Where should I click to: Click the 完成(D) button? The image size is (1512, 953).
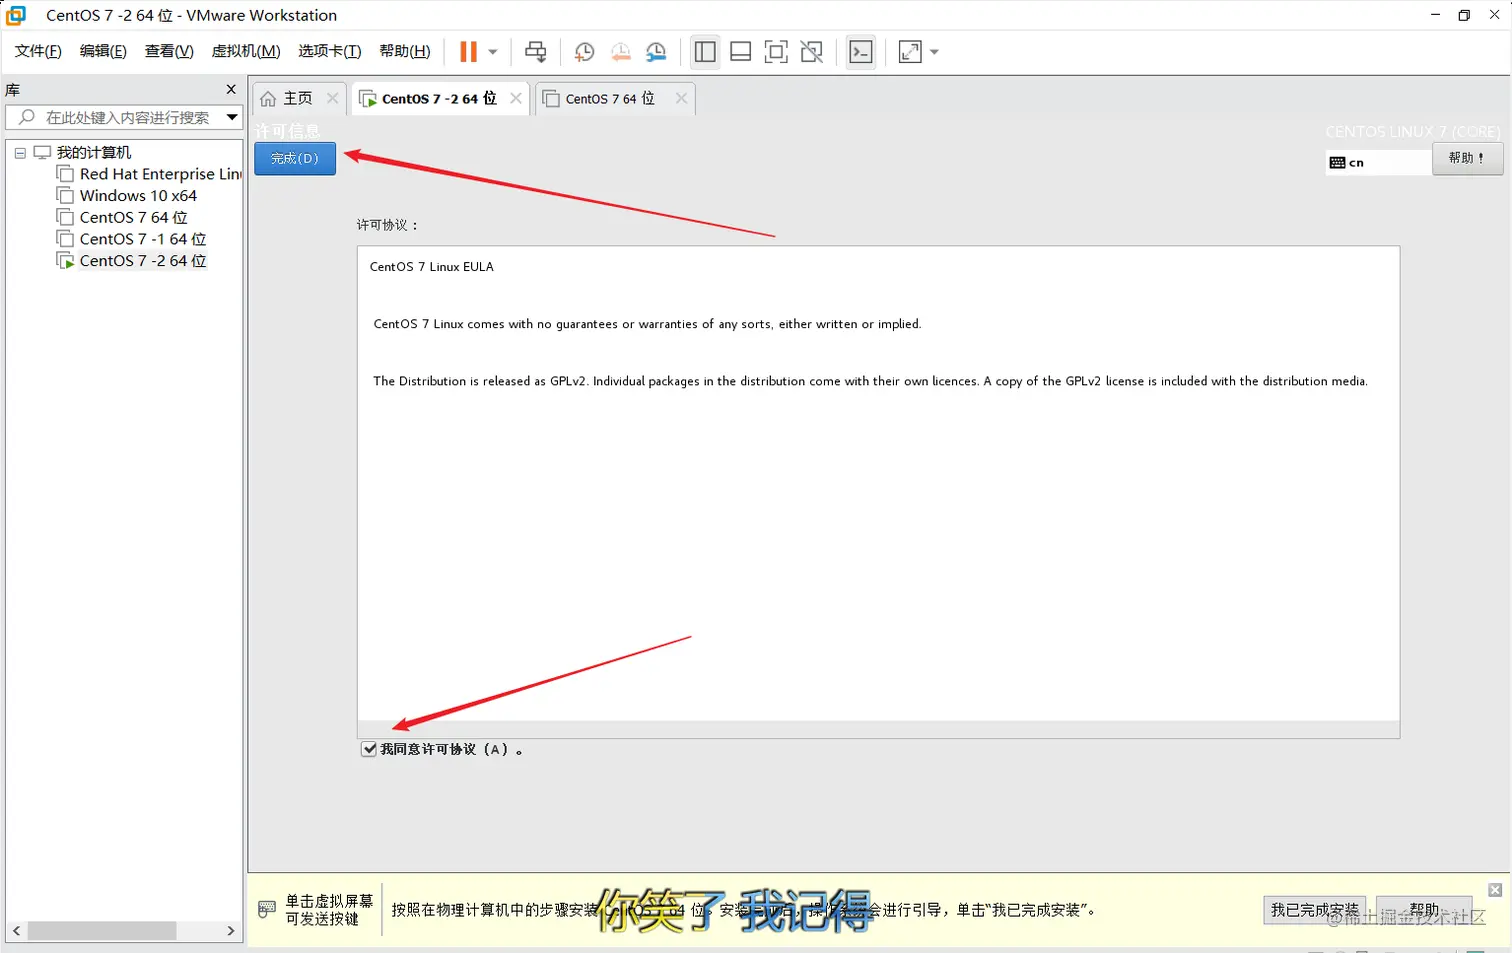pos(295,158)
